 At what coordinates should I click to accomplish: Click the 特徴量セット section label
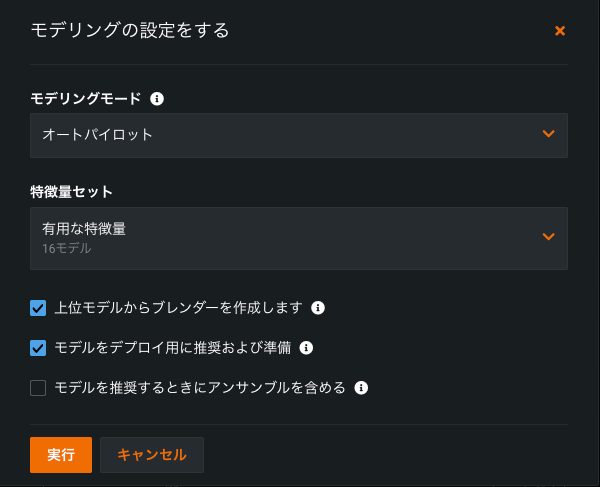pyautogui.click(x=71, y=192)
